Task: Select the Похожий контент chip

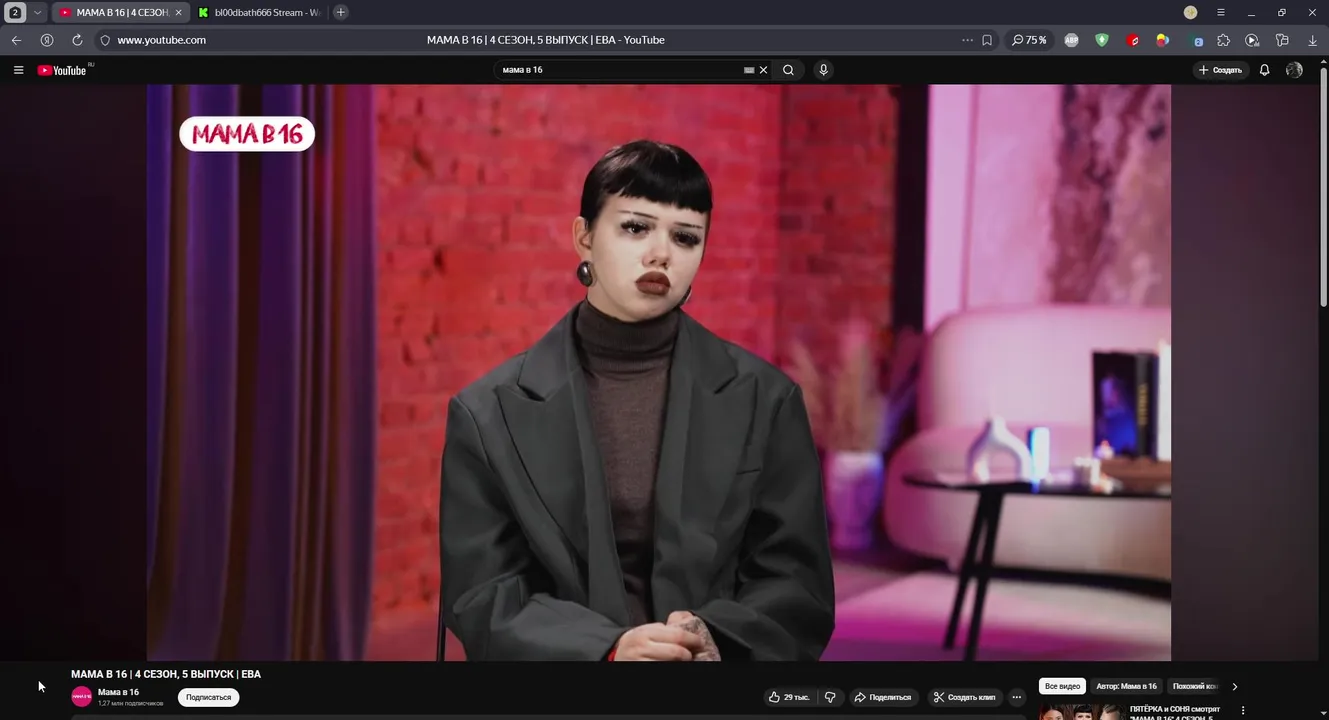Action: click(x=1194, y=686)
